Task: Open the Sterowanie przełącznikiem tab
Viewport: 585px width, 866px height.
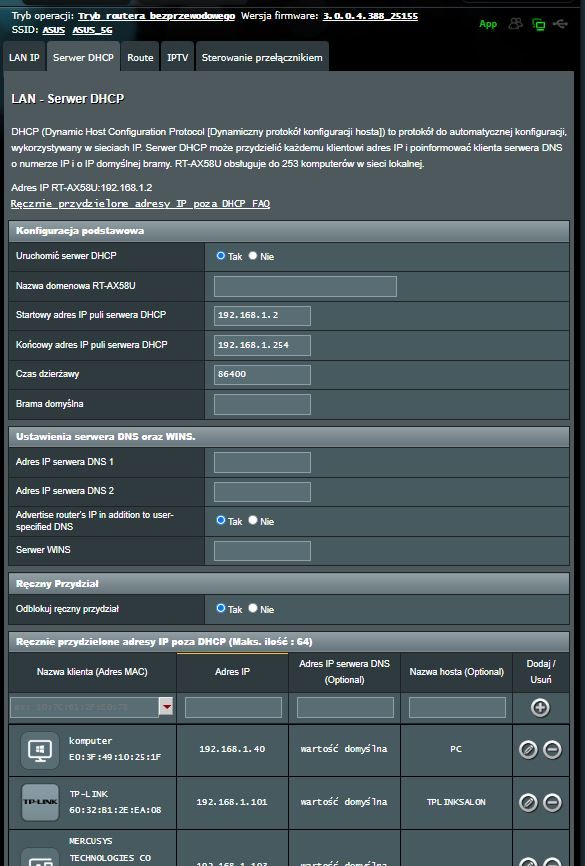Action: 262,57
